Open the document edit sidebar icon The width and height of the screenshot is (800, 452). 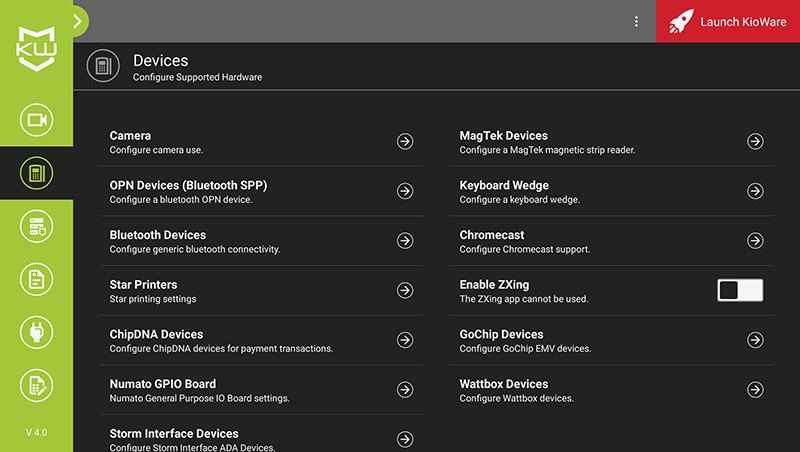tap(36, 385)
